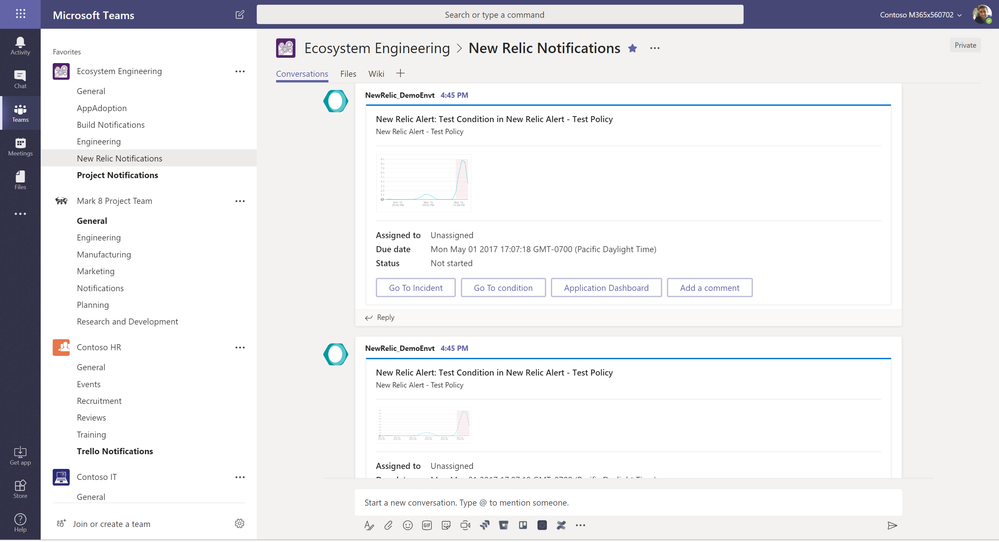Open team management settings gear
999x542 pixels.
tap(240, 524)
